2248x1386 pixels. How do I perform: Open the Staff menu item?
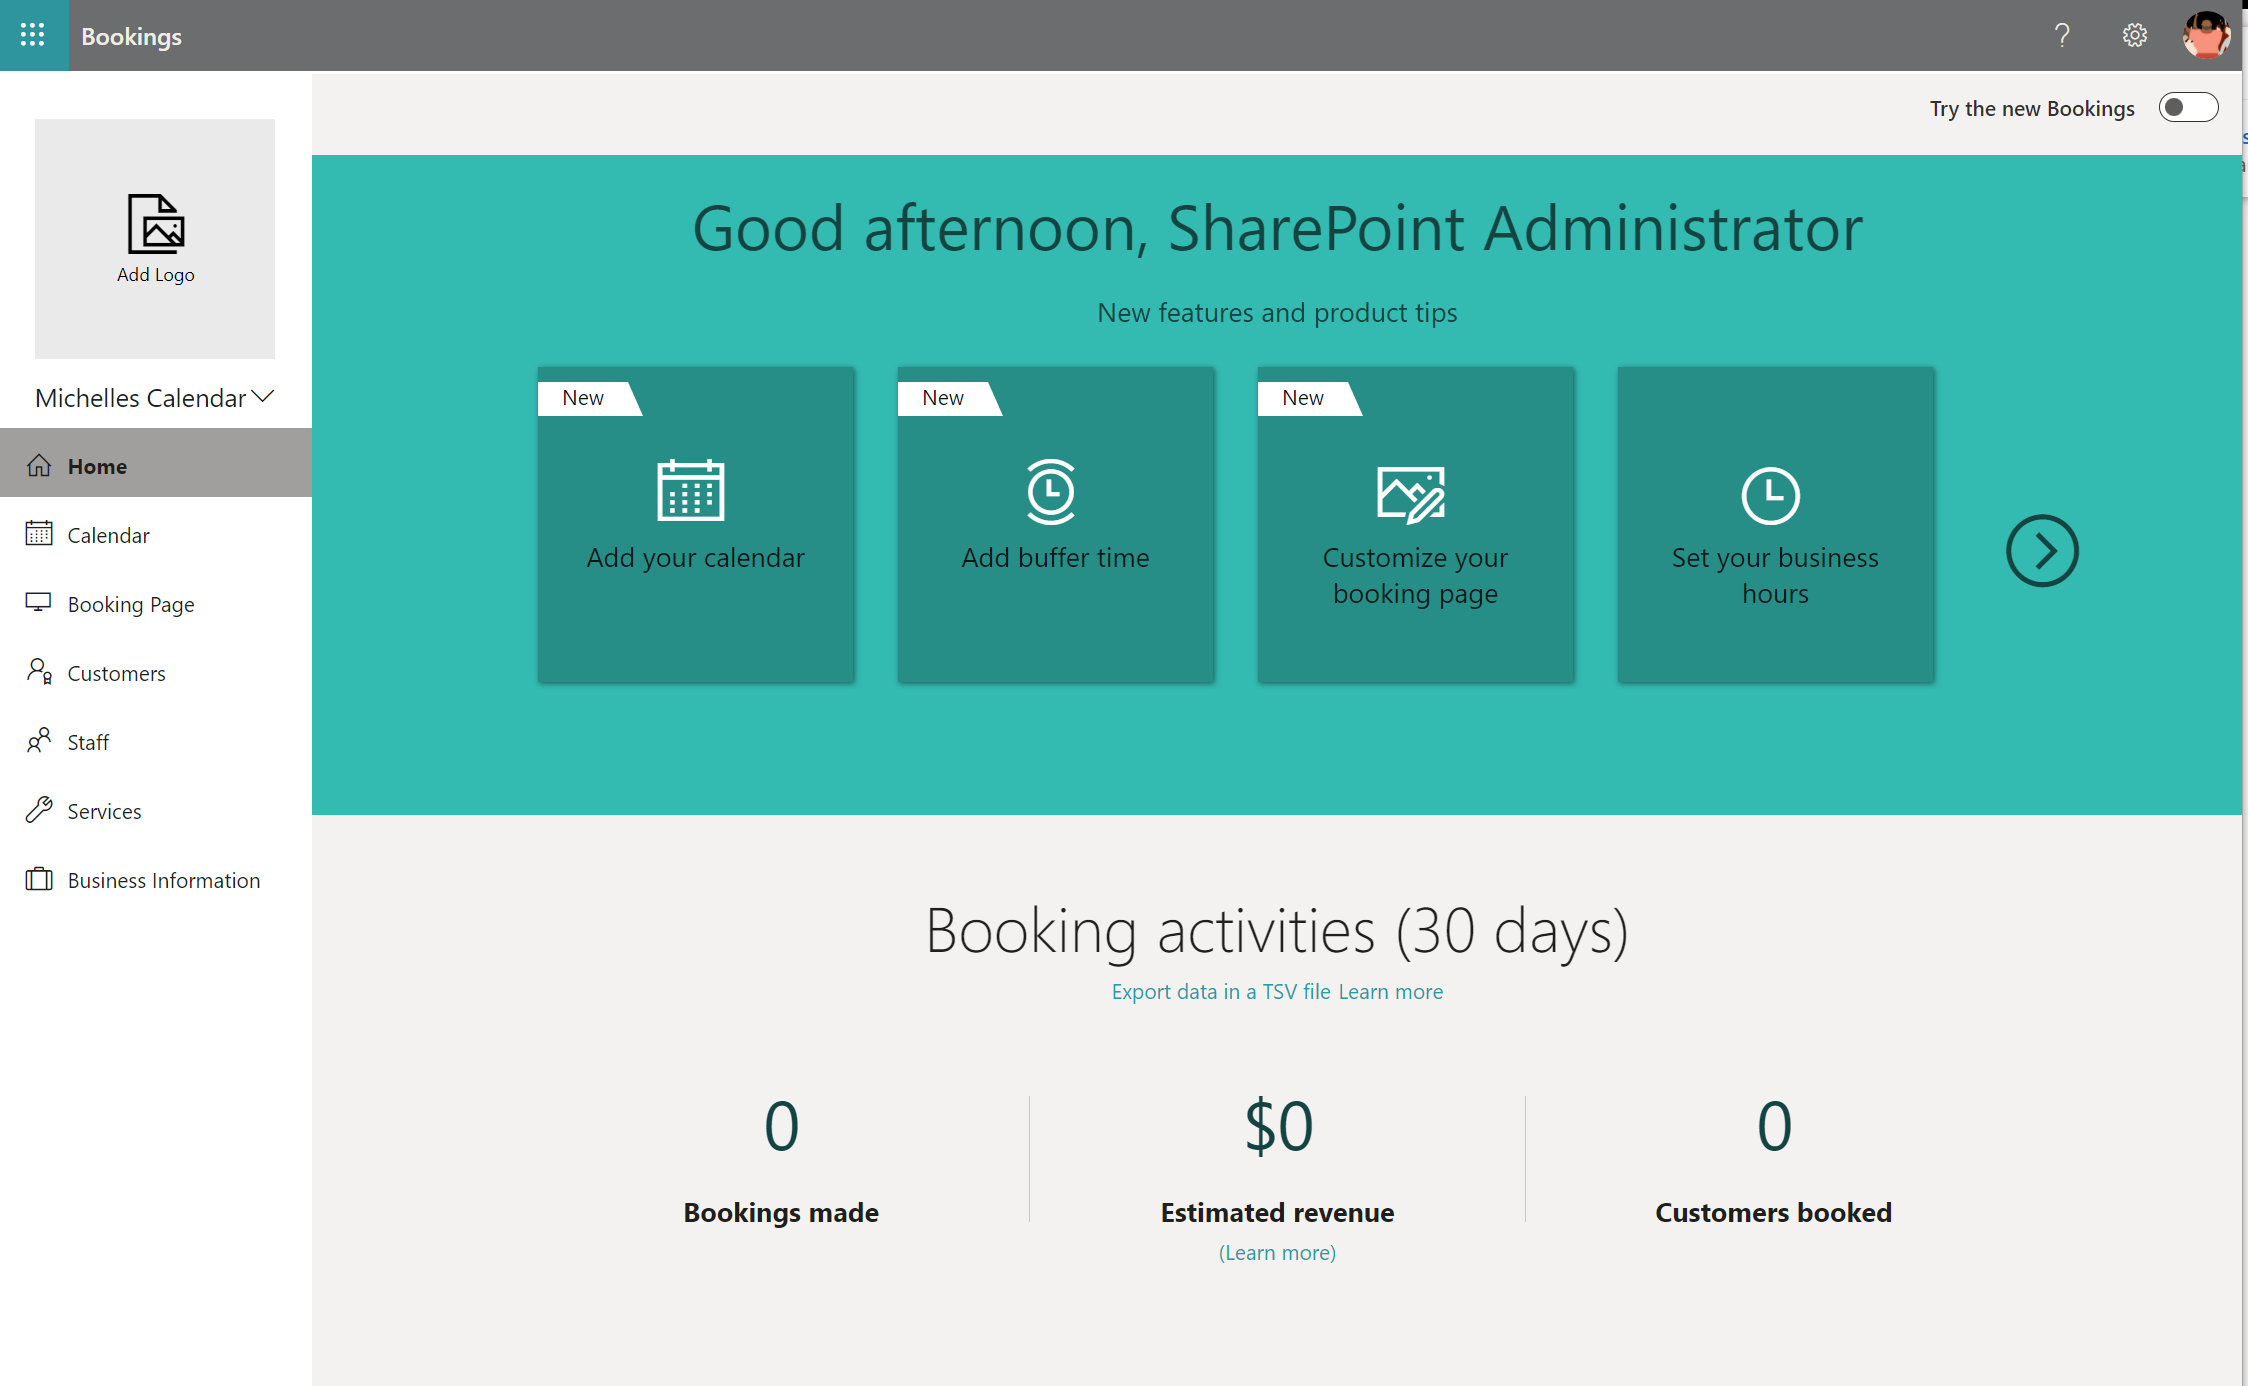[156, 742]
